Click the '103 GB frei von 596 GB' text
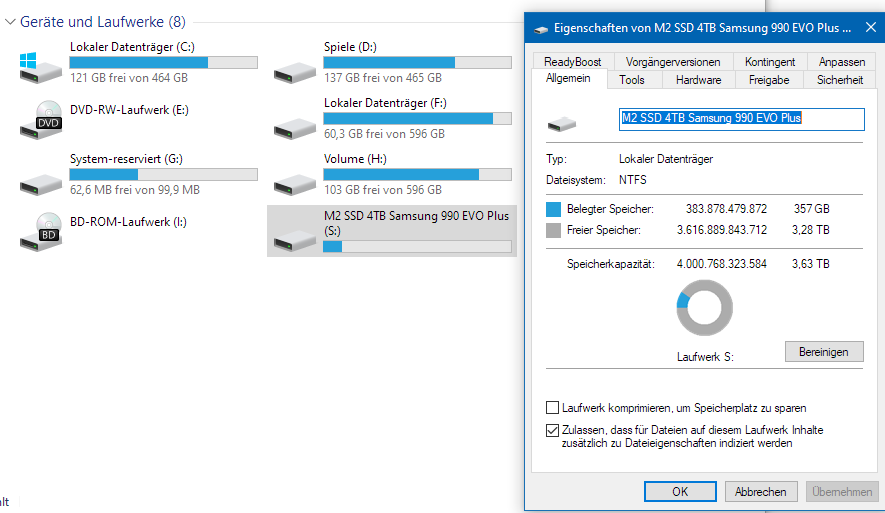 pyautogui.click(x=383, y=190)
